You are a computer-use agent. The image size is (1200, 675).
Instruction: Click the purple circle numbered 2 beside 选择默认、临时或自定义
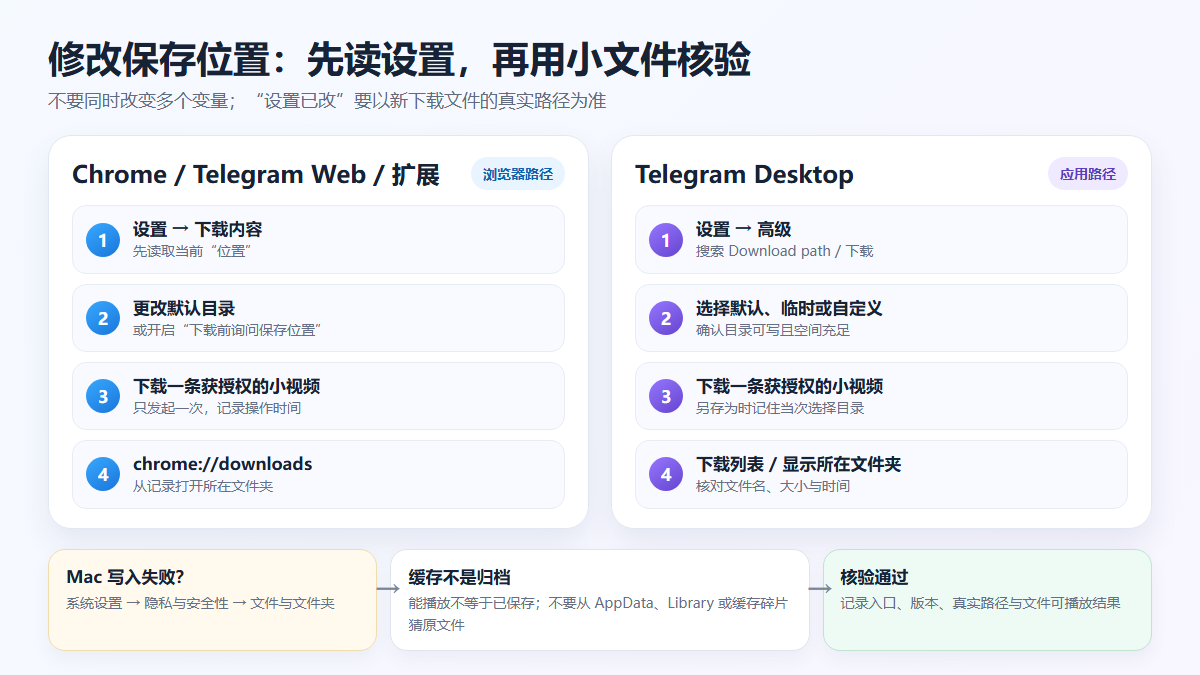tap(666, 318)
